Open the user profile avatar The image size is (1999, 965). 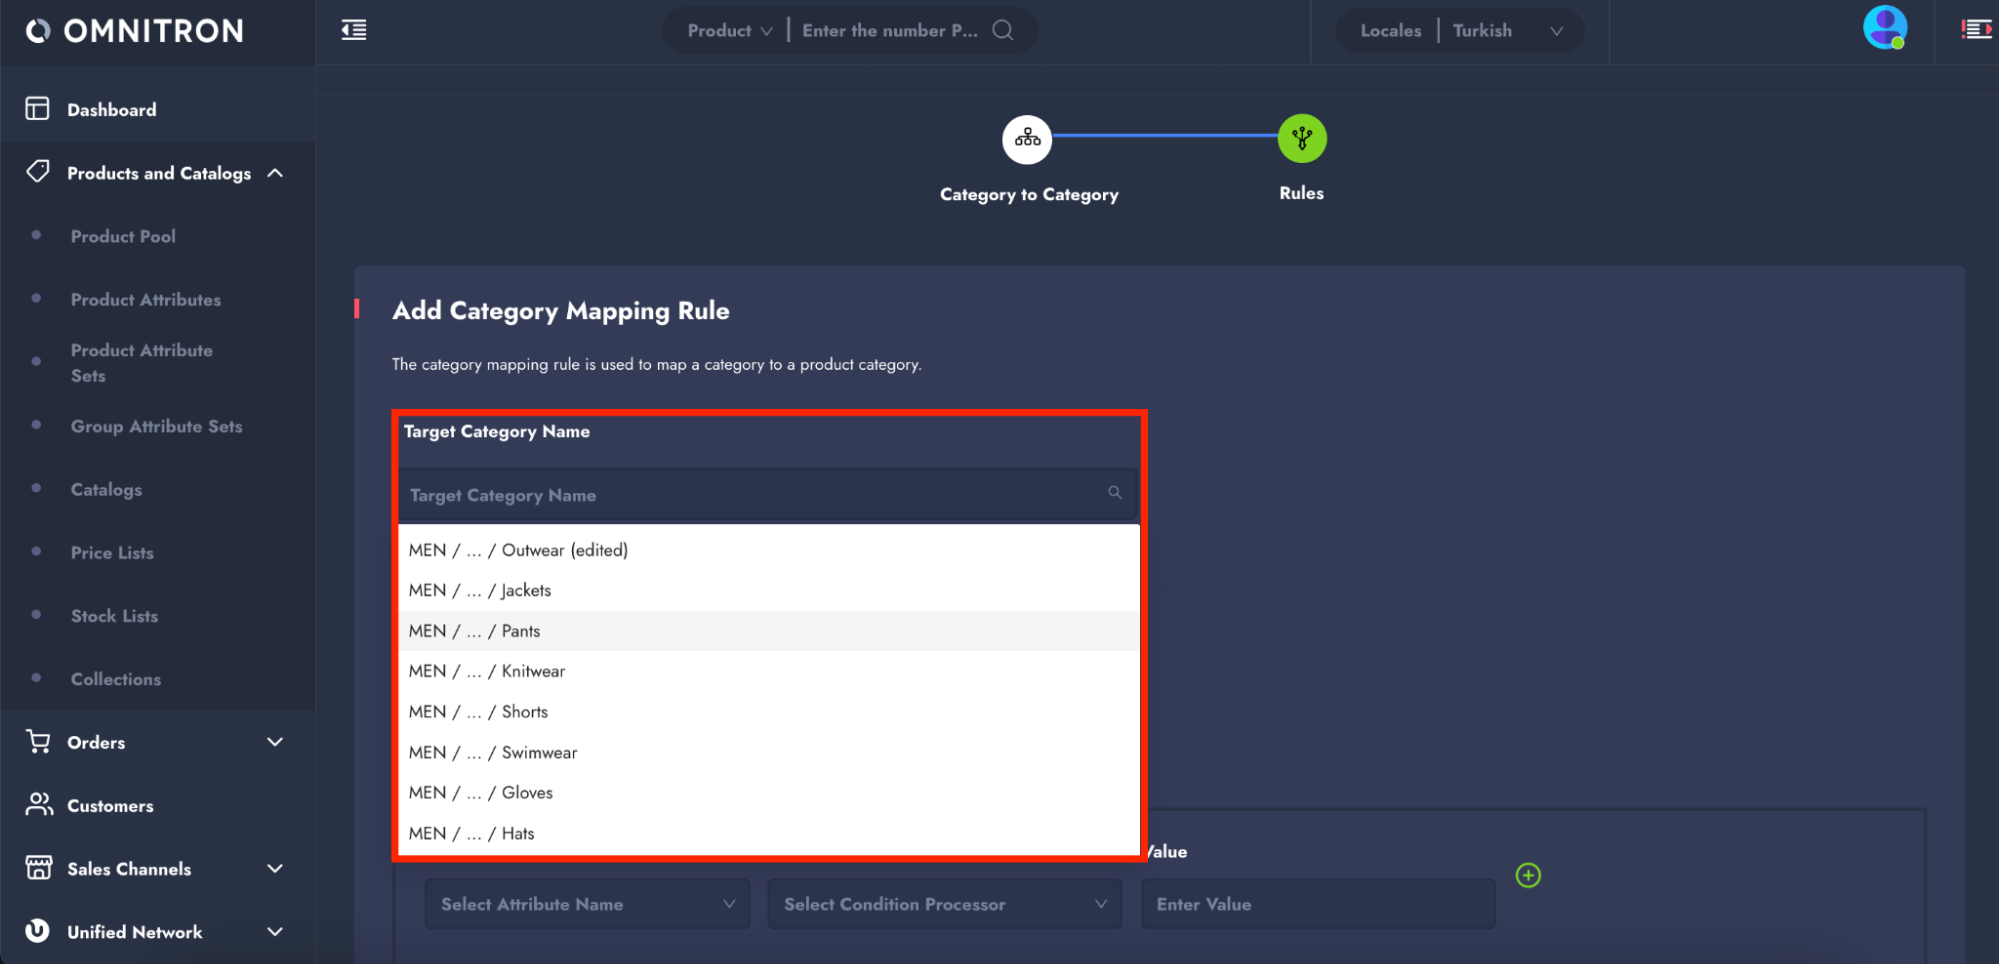[1884, 28]
